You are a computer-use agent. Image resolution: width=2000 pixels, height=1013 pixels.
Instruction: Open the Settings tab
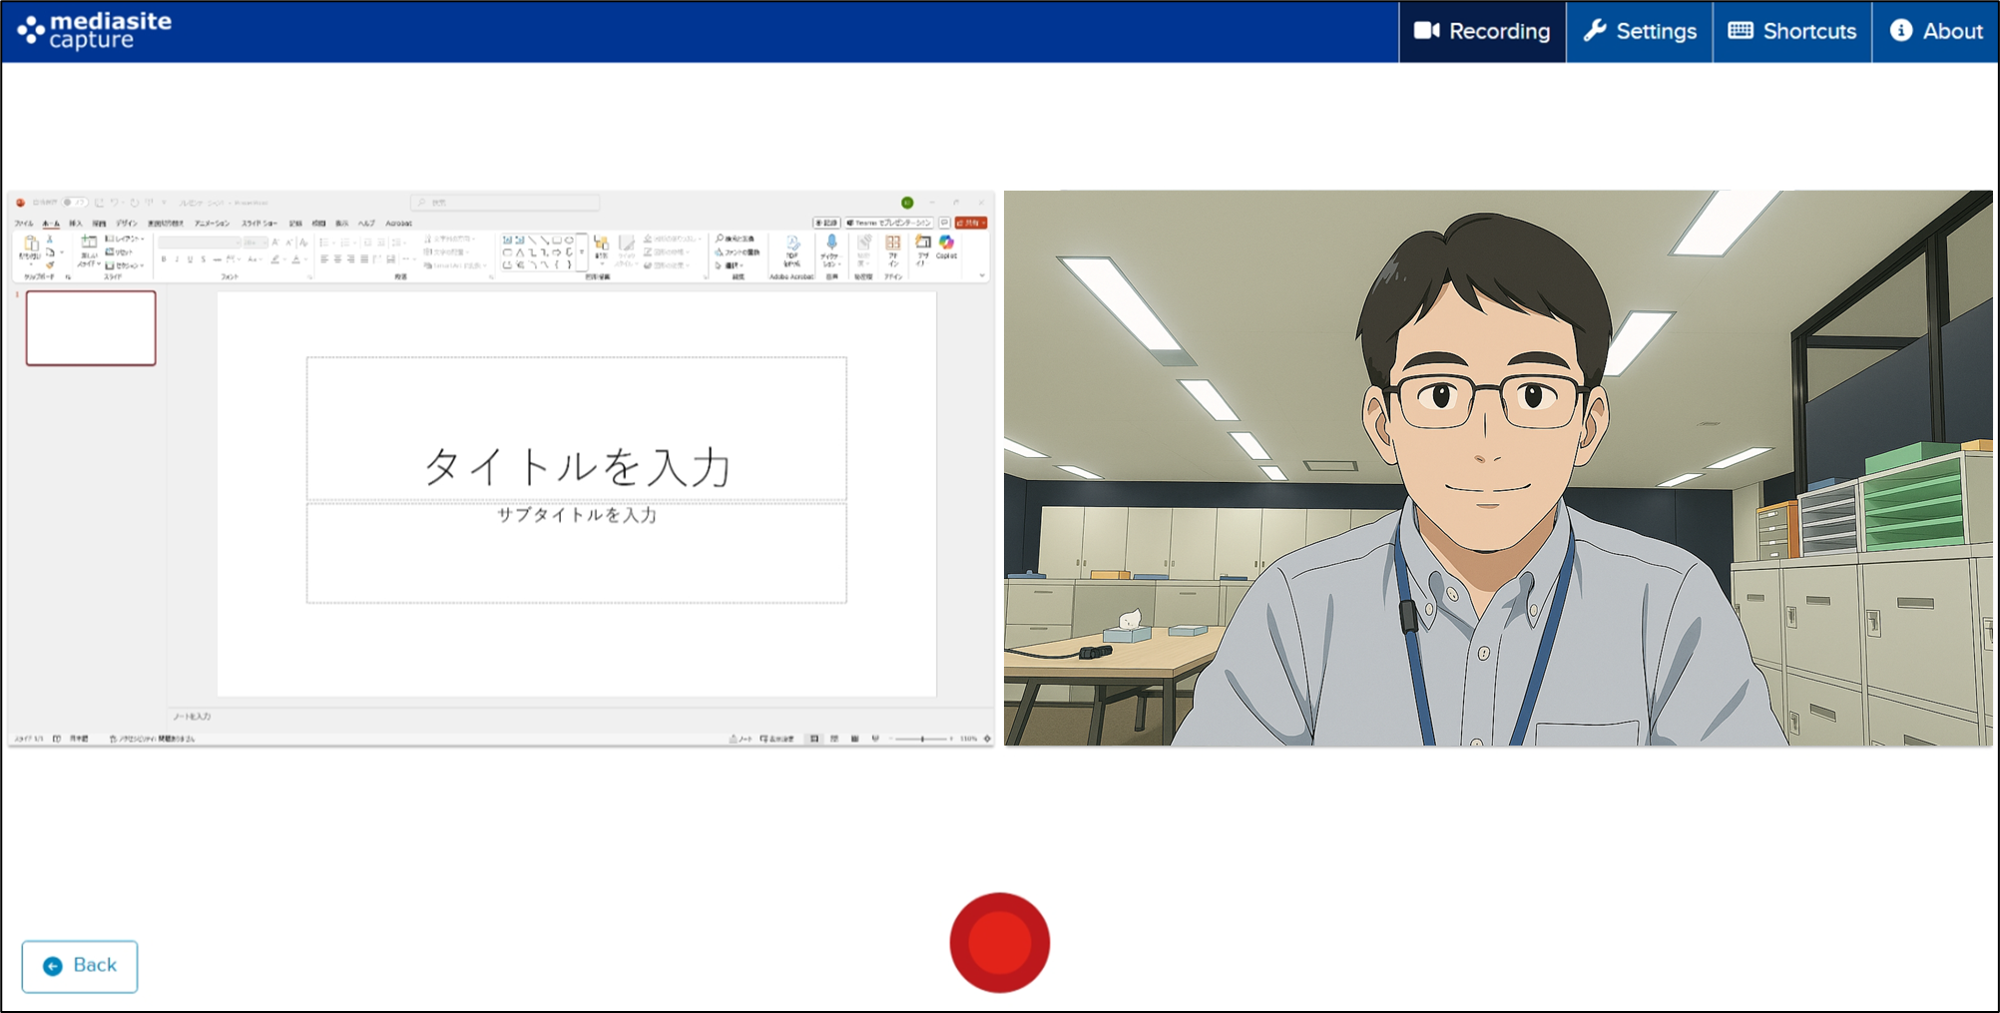coord(1640,32)
